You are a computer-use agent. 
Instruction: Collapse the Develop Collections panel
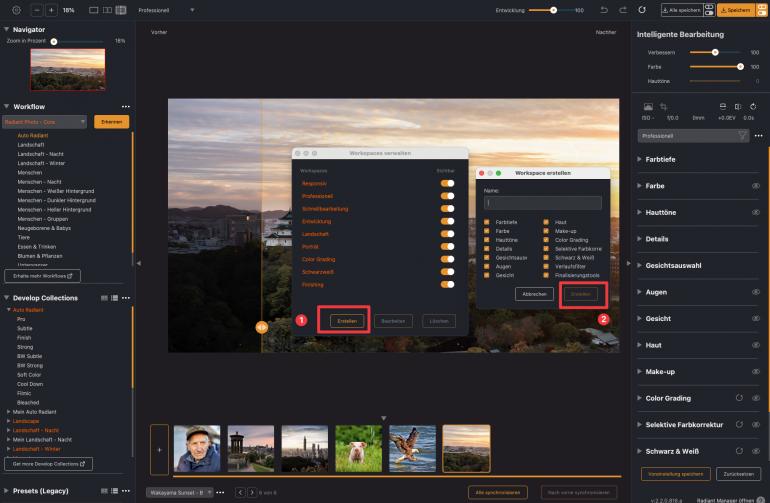6,298
